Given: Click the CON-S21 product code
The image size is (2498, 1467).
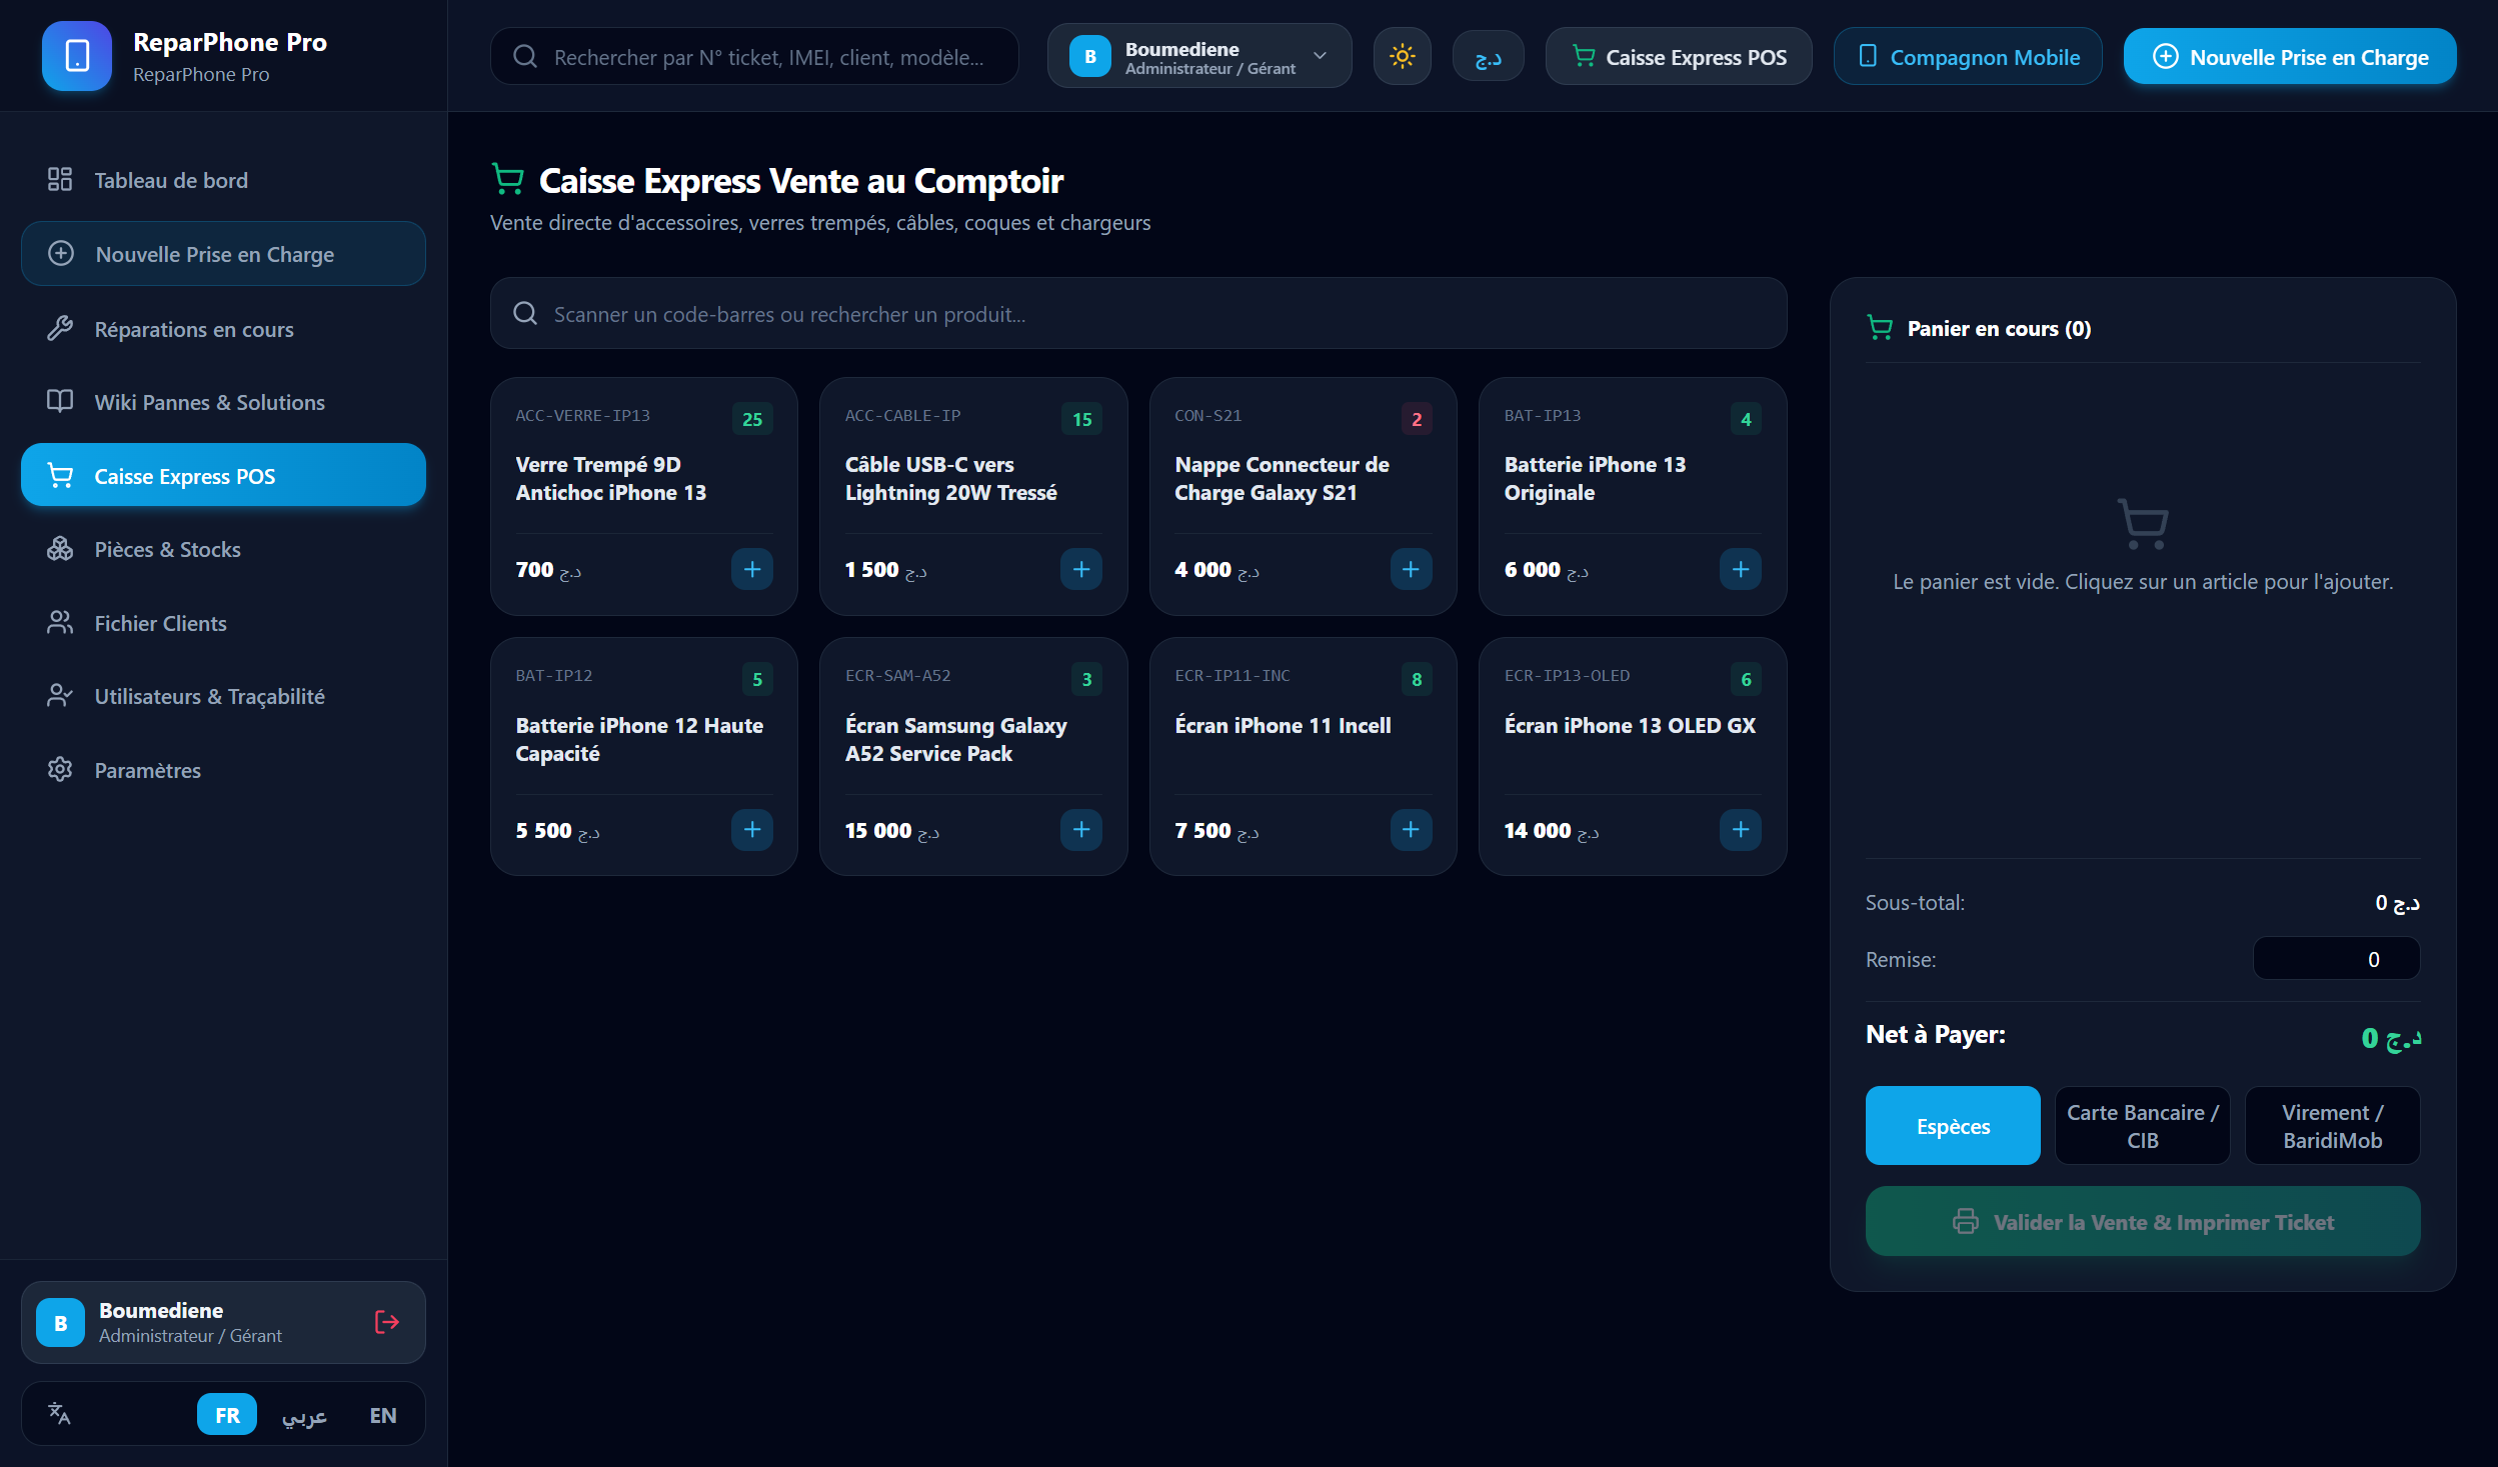Looking at the screenshot, I should [1208, 416].
